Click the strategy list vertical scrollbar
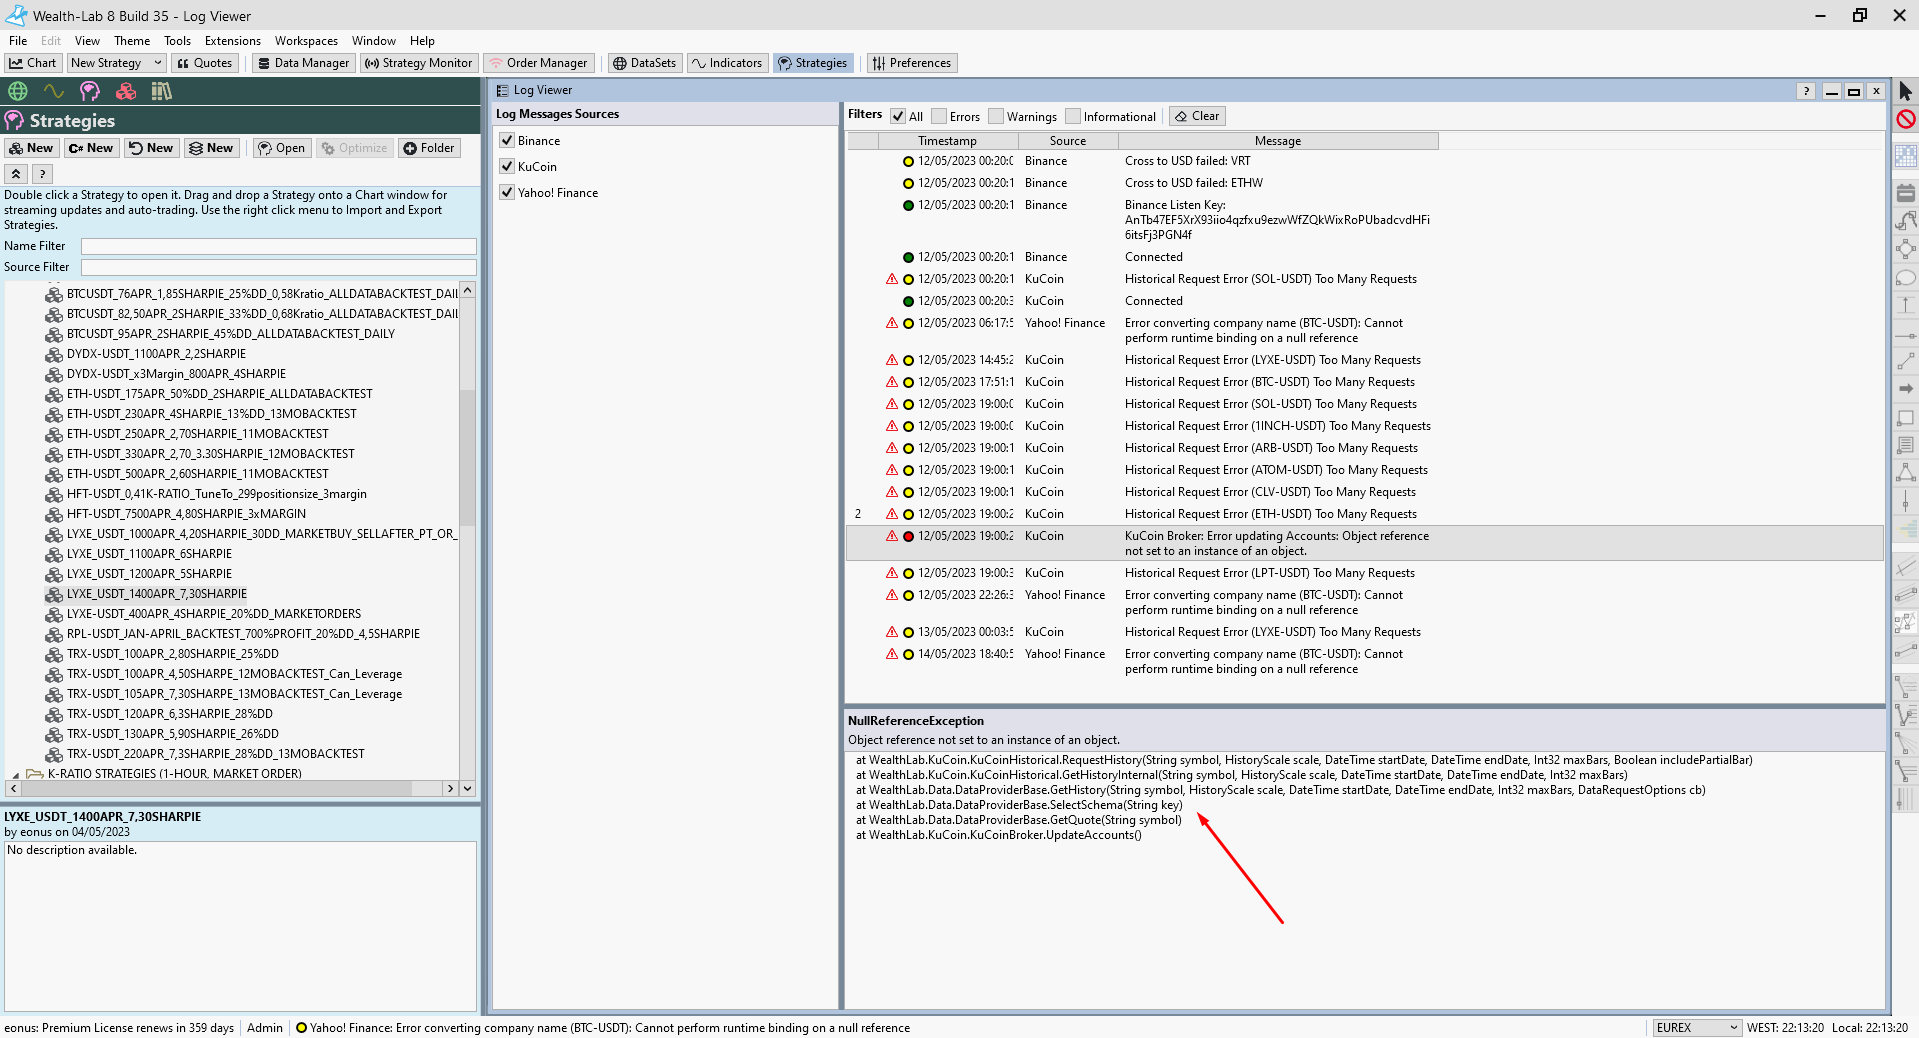Viewport: 1919px width, 1038px height. (x=467, y=450)
